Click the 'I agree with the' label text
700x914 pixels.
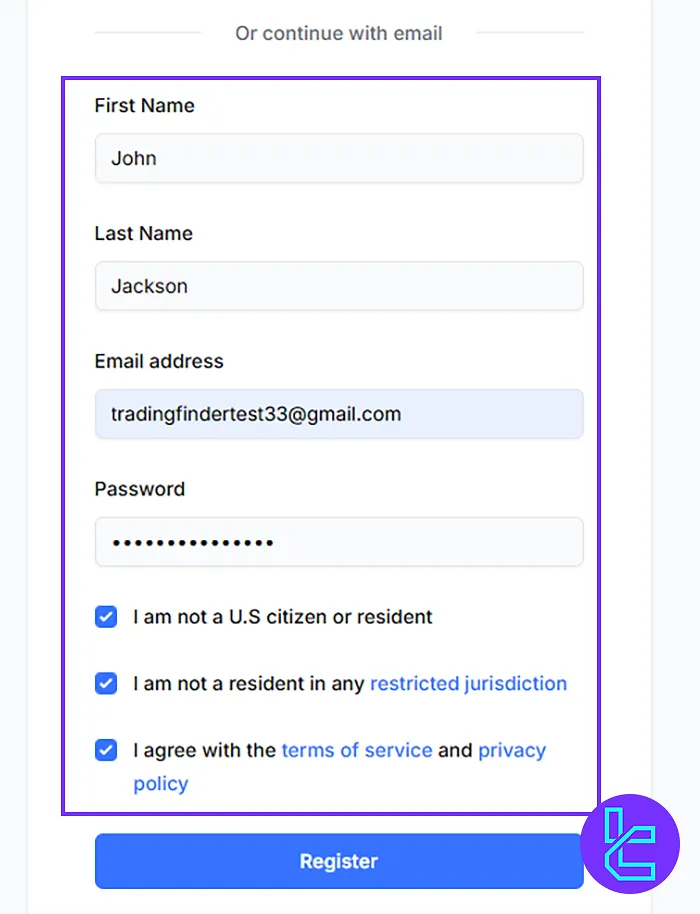pos(205,750)
